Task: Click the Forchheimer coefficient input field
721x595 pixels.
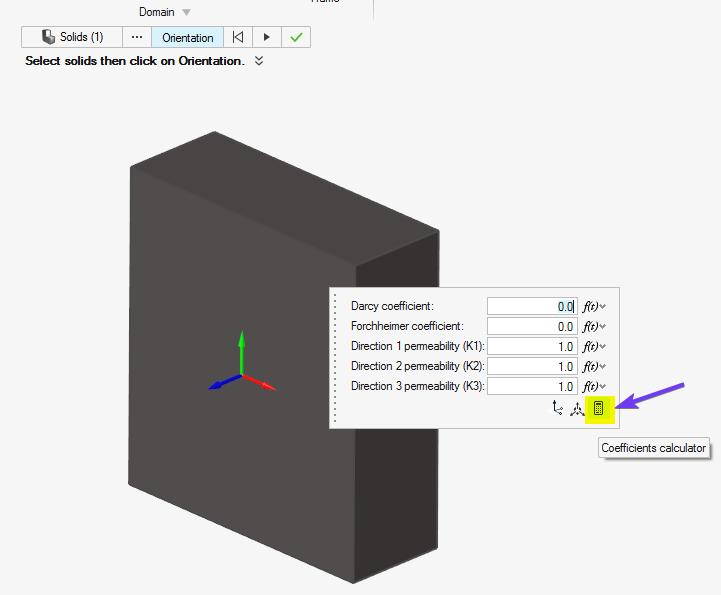Action: pyautogui.click(x=532, y=326)
